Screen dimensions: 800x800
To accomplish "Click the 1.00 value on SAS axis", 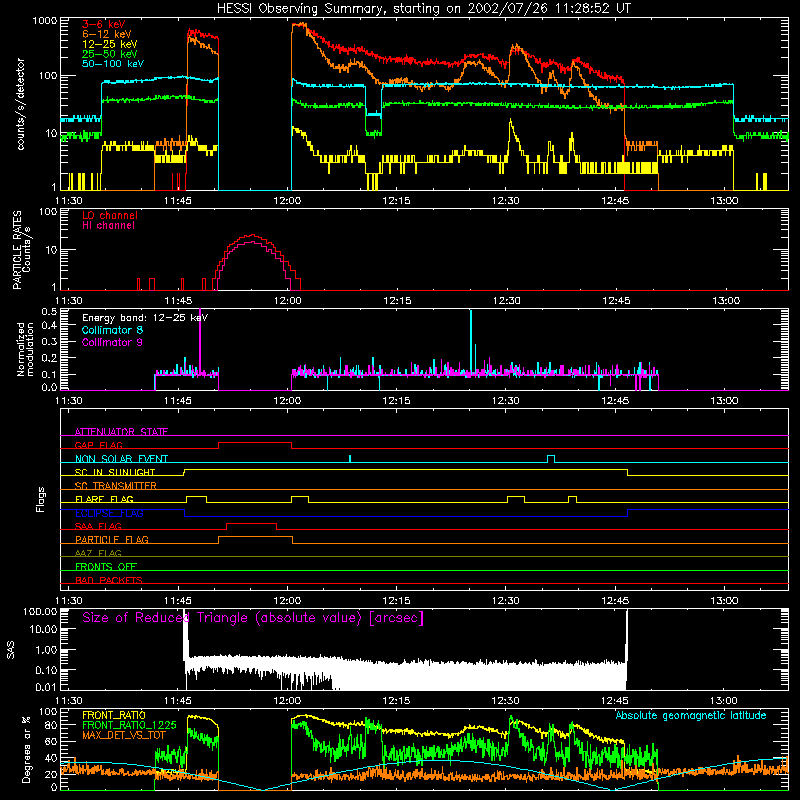I will click(46, 650).
